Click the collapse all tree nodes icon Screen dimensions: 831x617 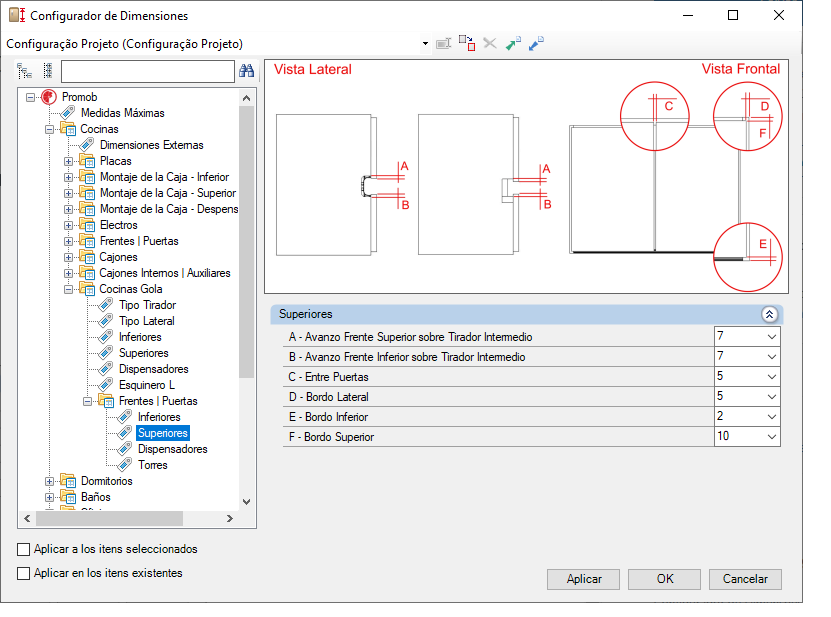47,71
